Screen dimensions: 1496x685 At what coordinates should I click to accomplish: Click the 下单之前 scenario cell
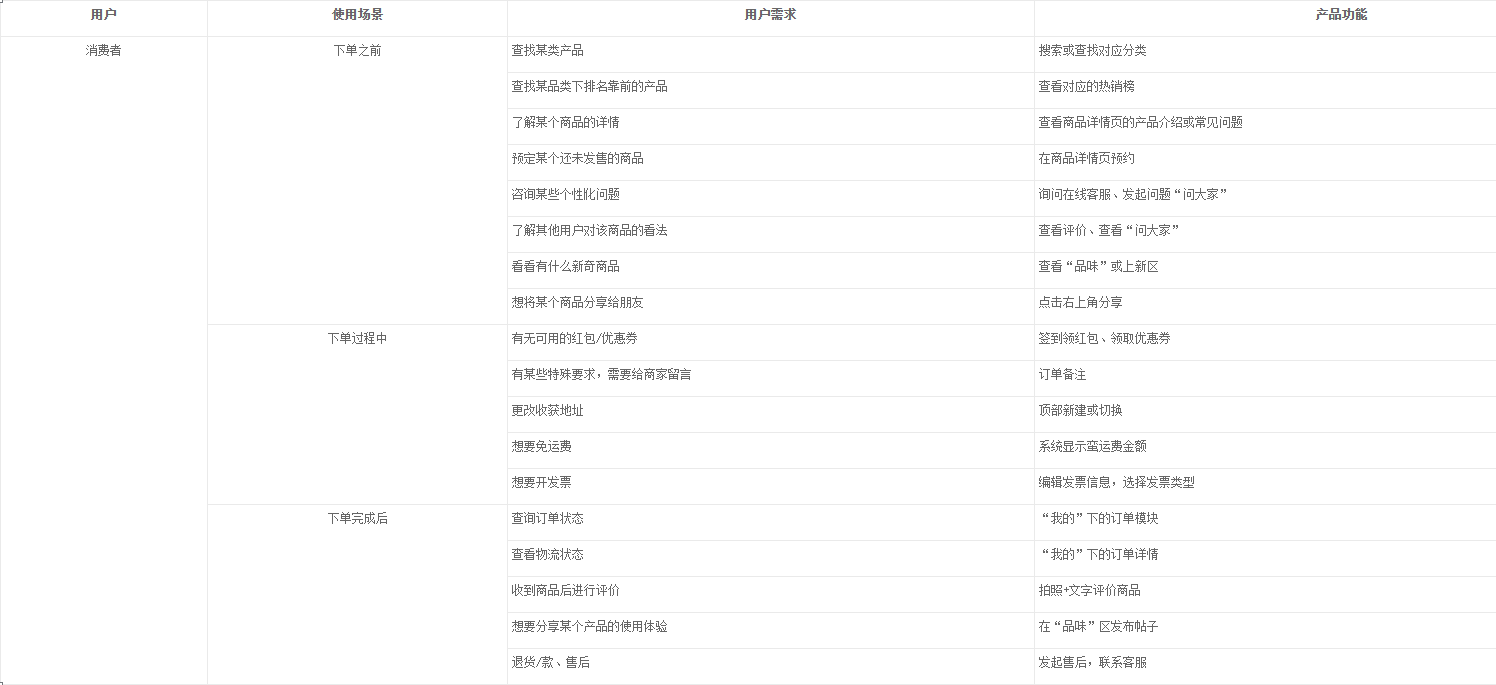[356, 49]
